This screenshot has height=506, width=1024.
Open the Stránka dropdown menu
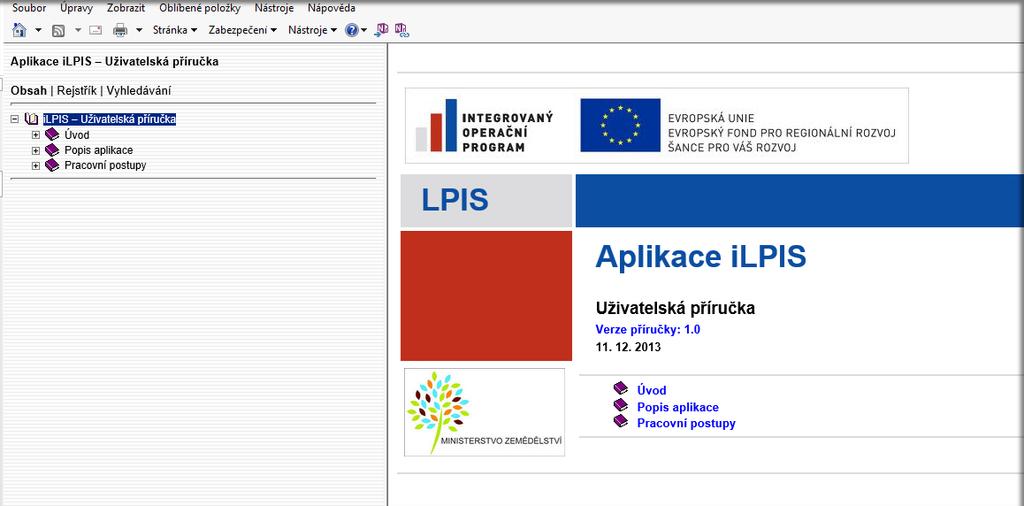(175, 30)
